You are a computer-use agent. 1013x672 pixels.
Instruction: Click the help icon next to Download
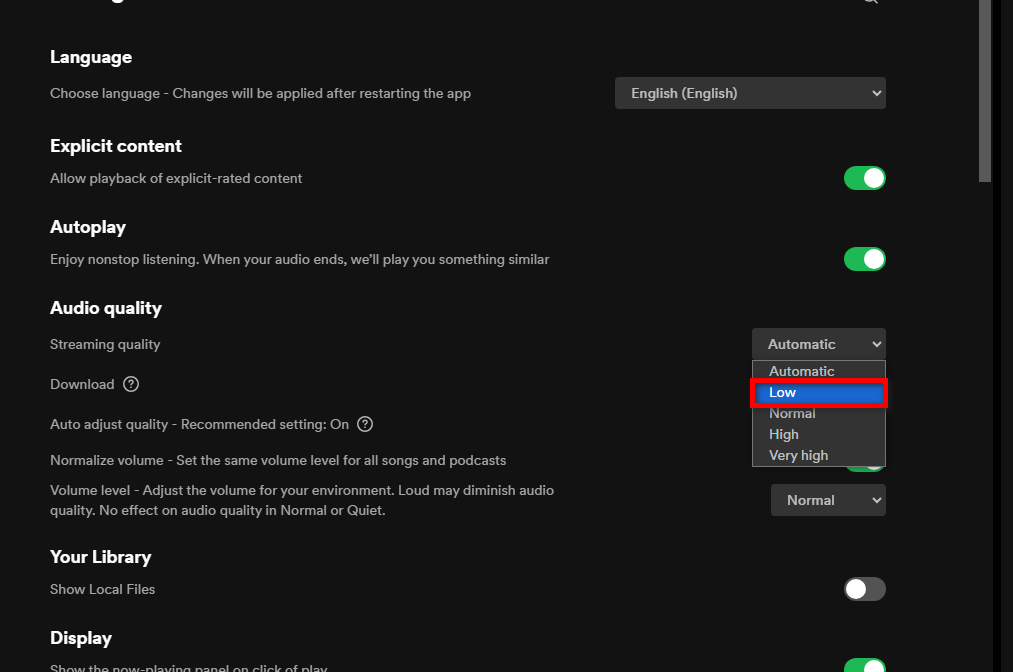pos(131,384)
